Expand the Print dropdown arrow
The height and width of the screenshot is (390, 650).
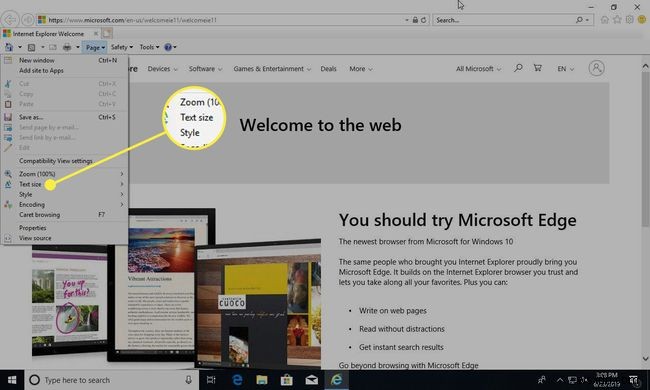tap(78, 47)
